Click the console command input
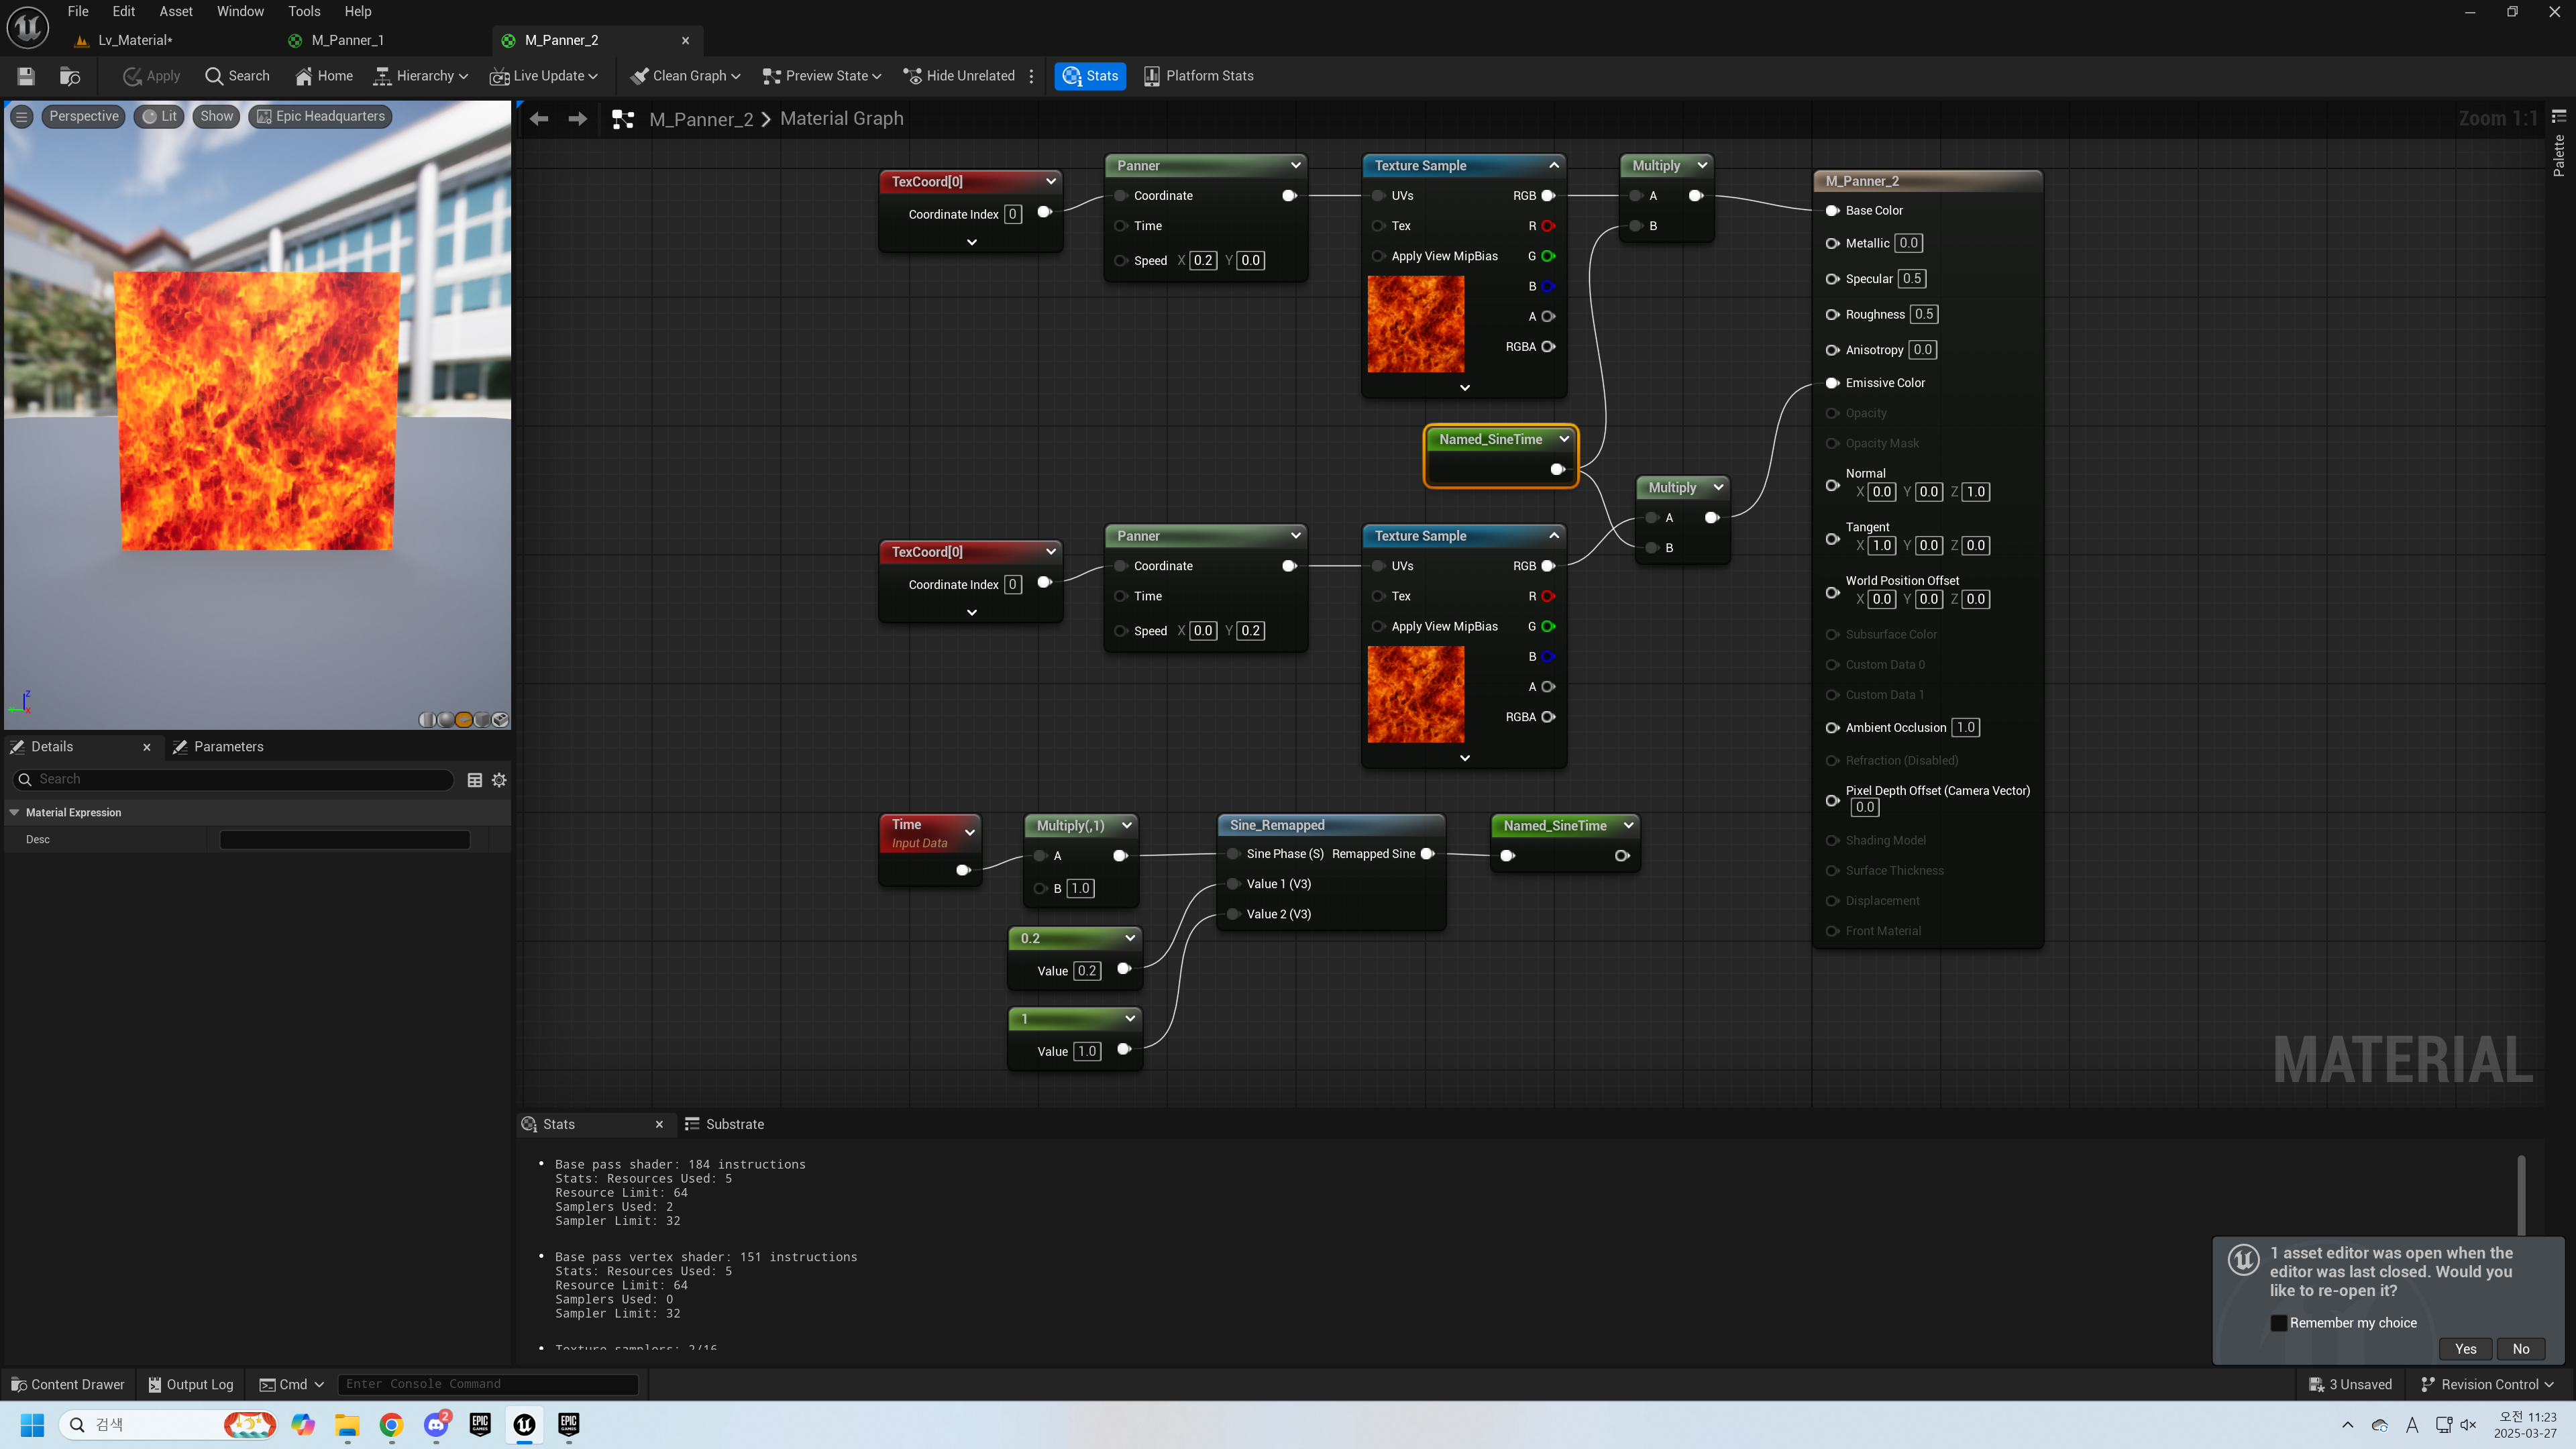This screenshot has width=2576, height=1449. (x=488, y=1384)
